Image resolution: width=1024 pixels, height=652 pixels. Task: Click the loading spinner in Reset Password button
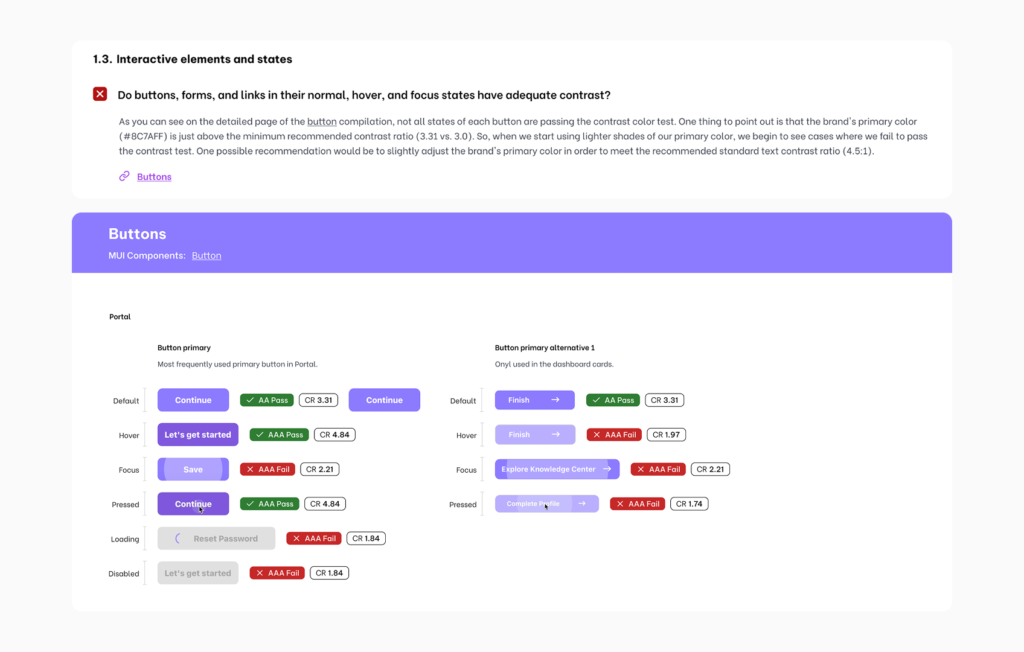coord(178,538)
